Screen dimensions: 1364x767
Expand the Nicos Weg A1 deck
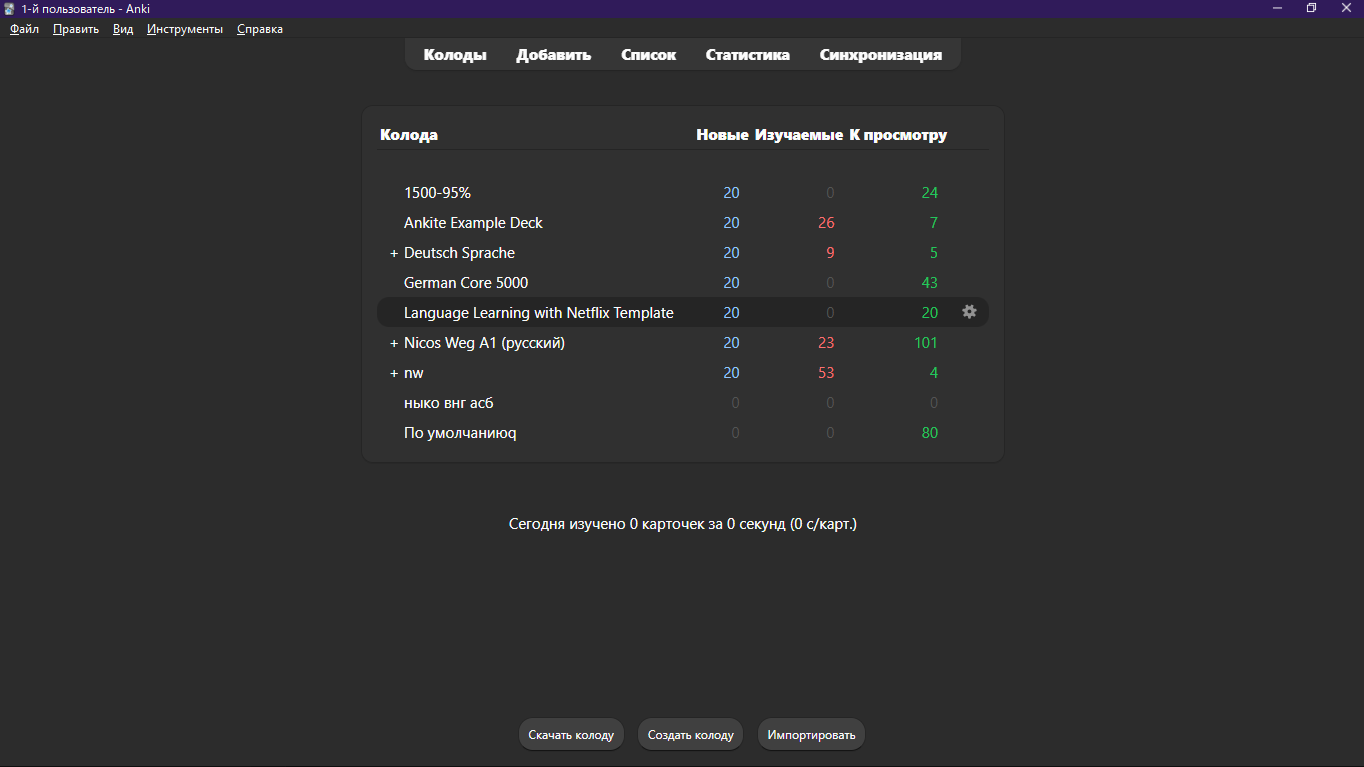click(394, 343)
